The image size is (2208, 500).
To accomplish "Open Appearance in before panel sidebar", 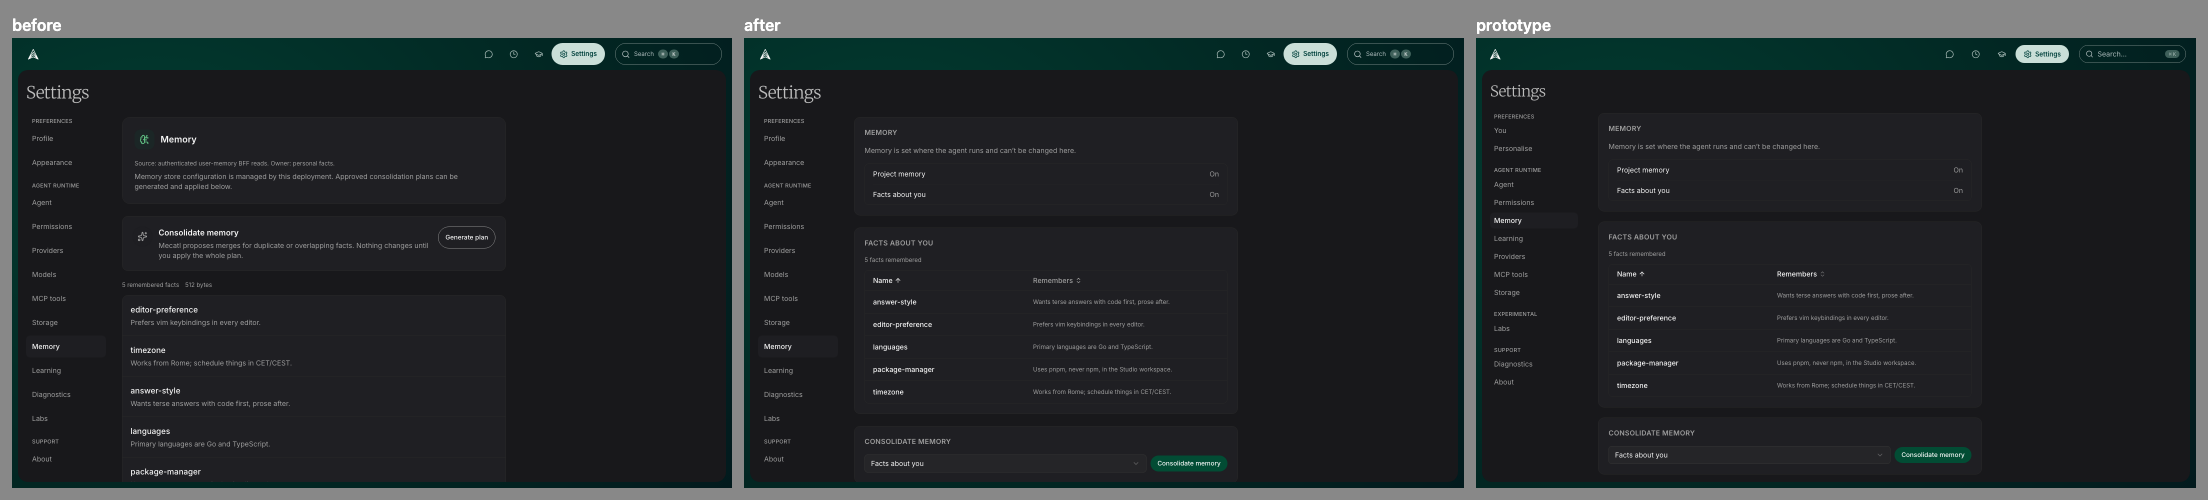I will coord(66,163).
